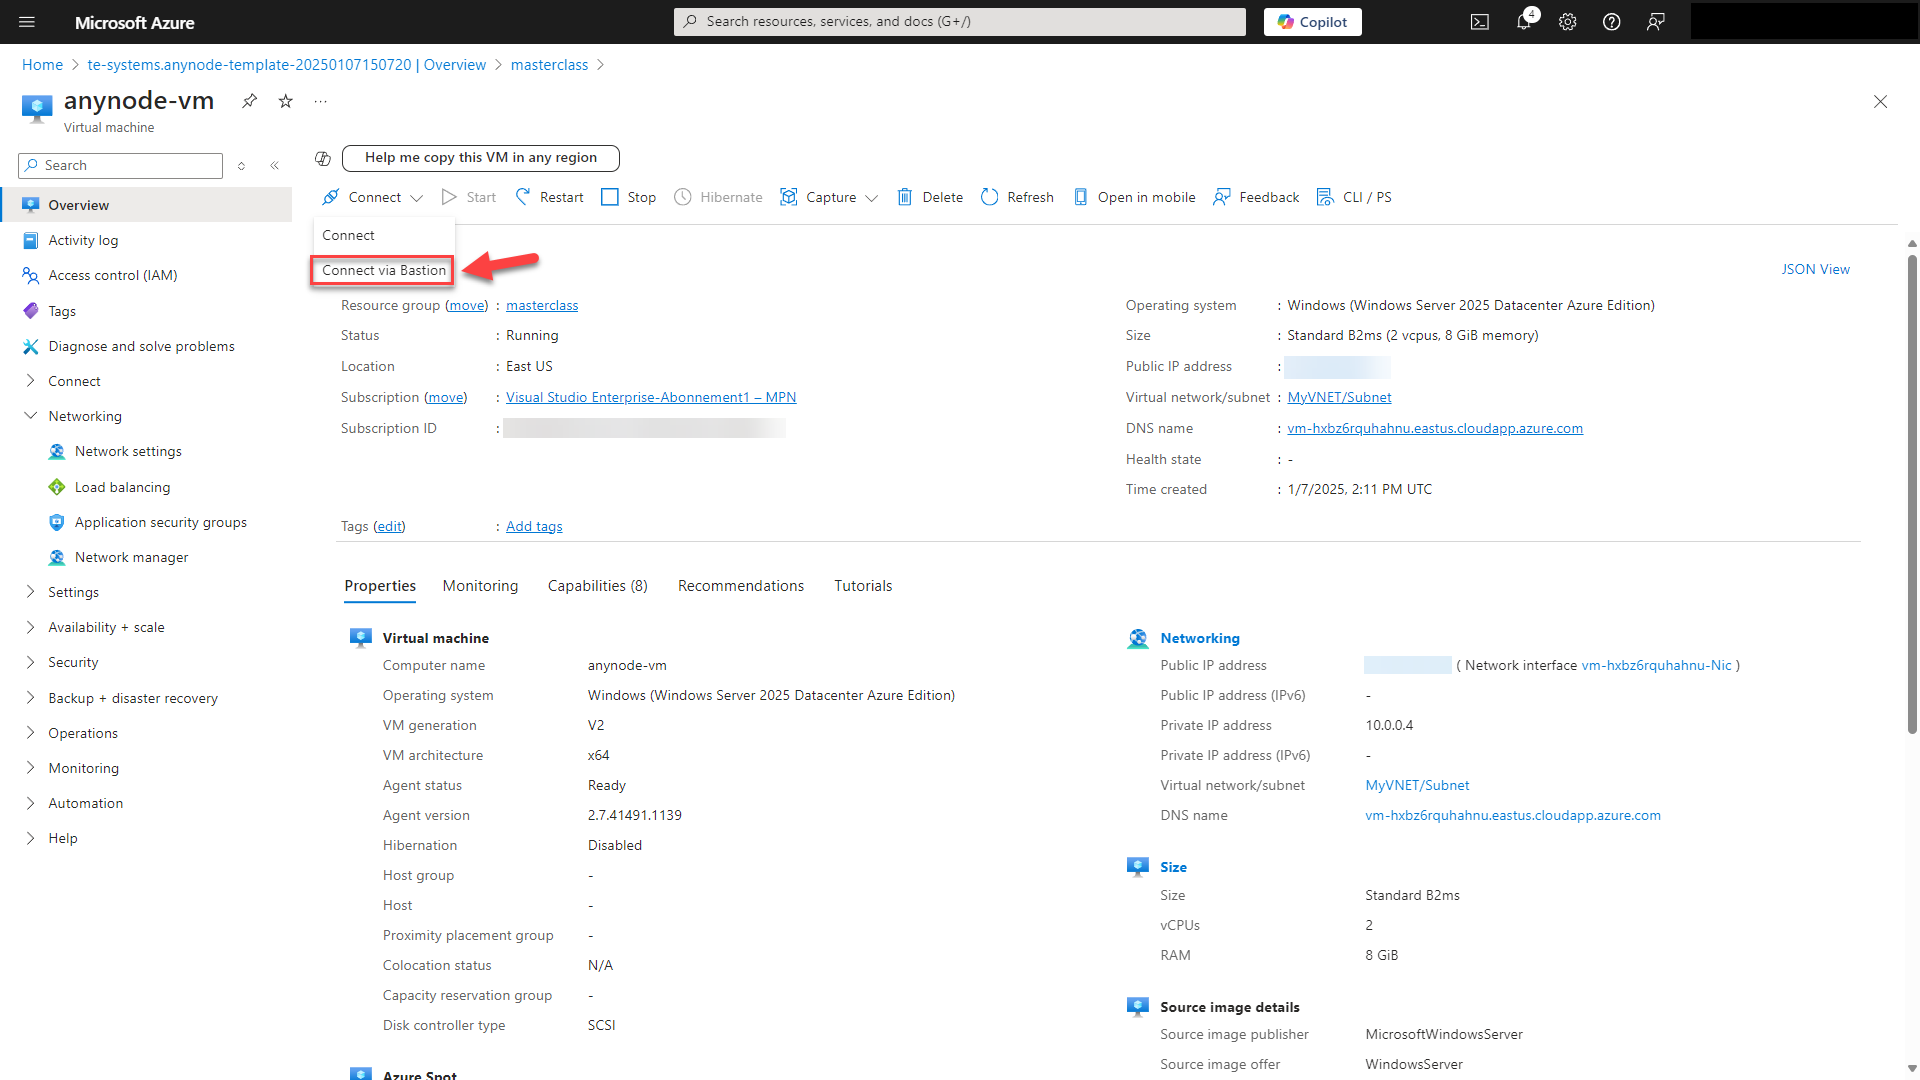1920x1080 pixels.
Task: Switch to the Monitoring tab
Action: 481,587
